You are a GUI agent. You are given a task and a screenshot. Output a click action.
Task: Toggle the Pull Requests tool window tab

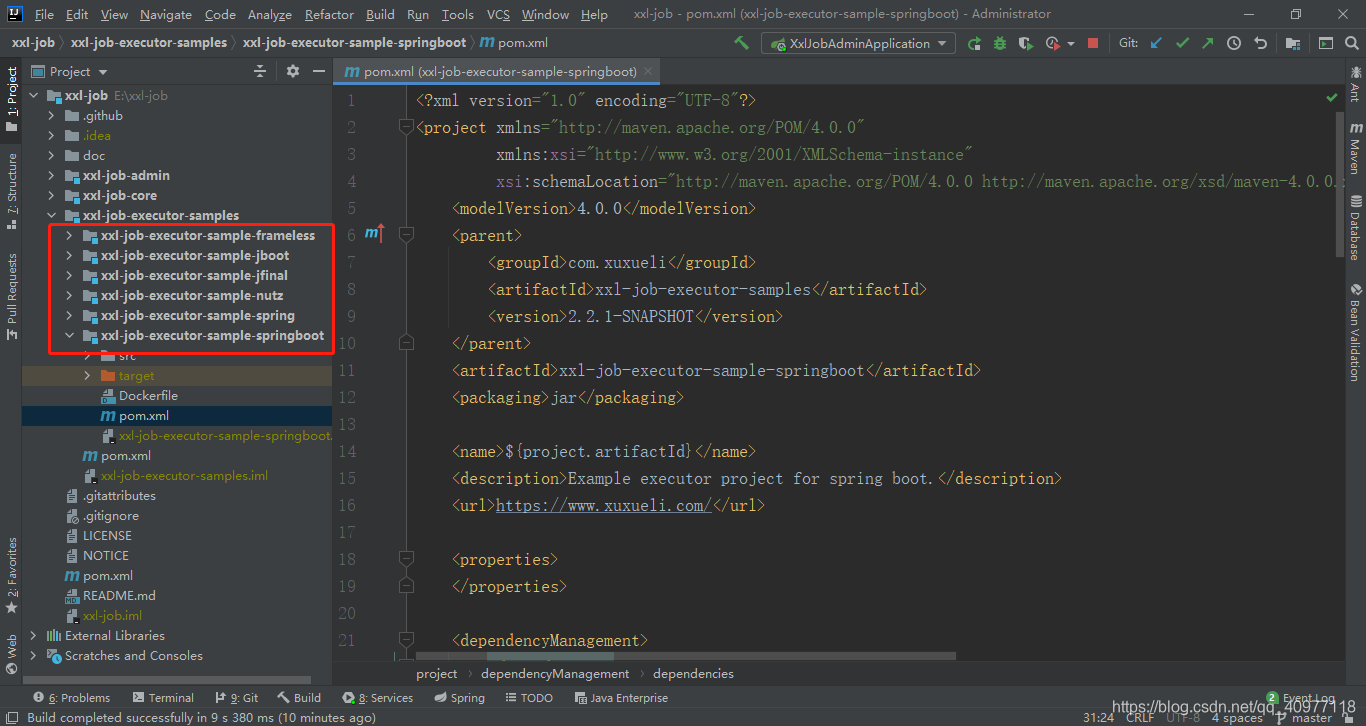(x=11, y=295)
